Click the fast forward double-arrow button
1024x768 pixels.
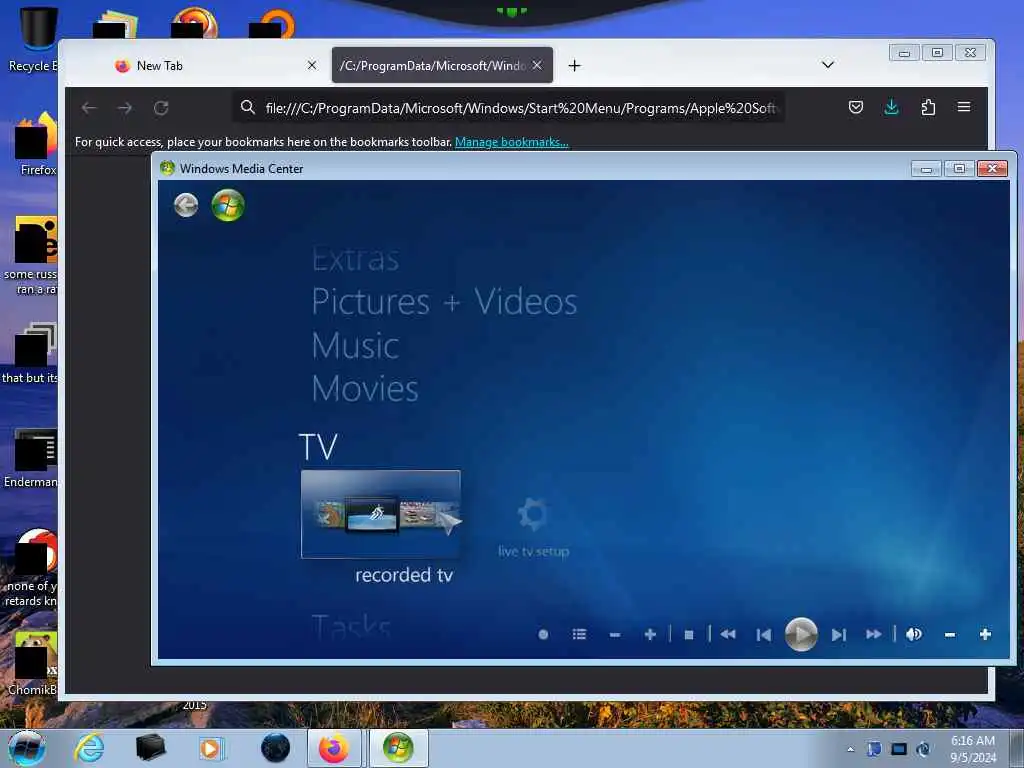873,634
